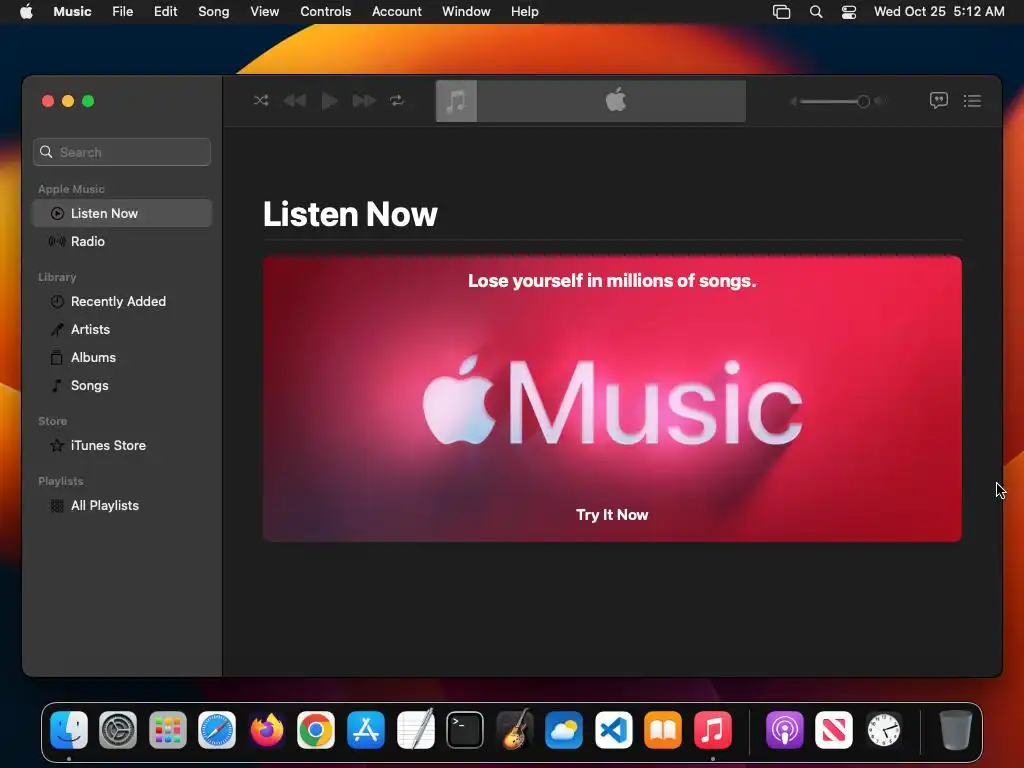Click the Stage Manager menu bar icon

[781, 12]
